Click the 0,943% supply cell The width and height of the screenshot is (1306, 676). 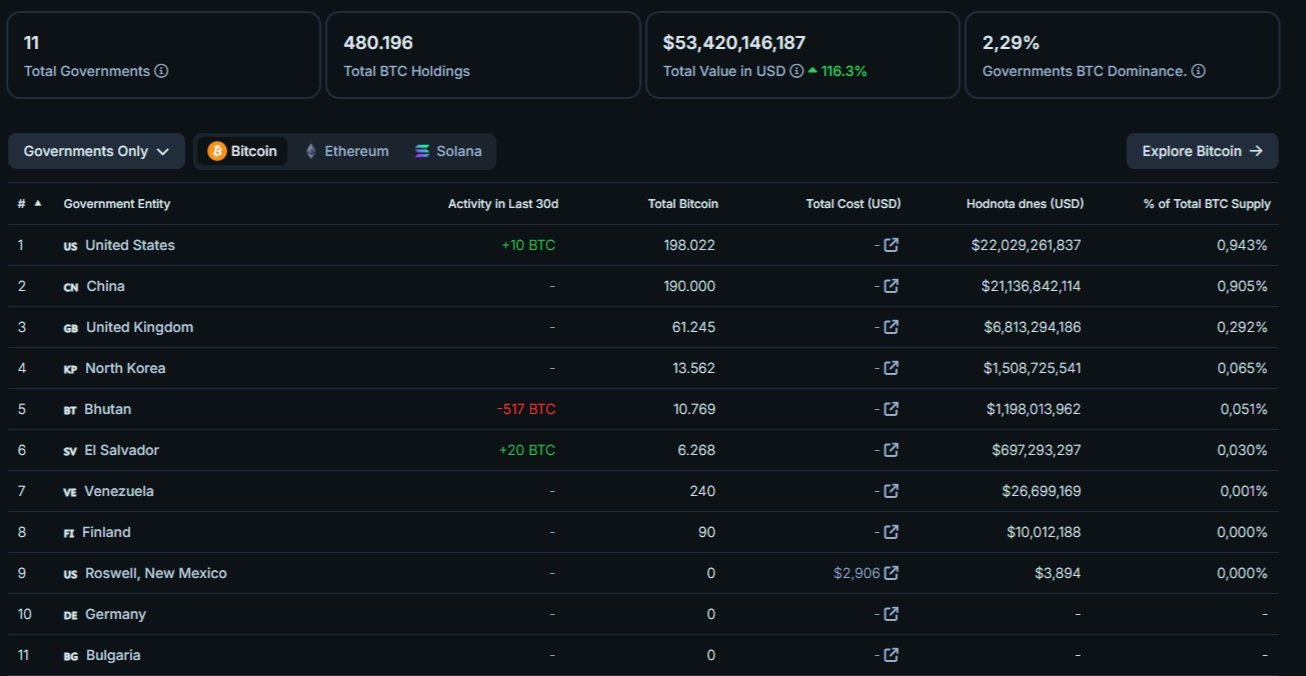1242,245
